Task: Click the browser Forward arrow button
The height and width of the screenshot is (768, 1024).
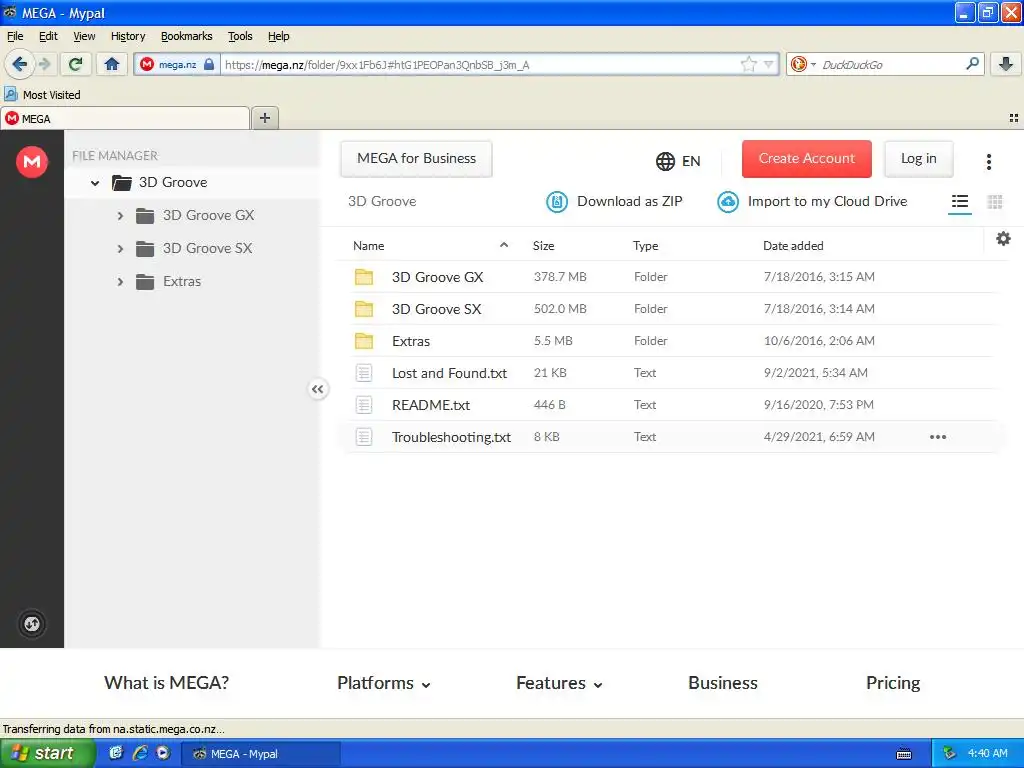Action: (x=44, y=64)
